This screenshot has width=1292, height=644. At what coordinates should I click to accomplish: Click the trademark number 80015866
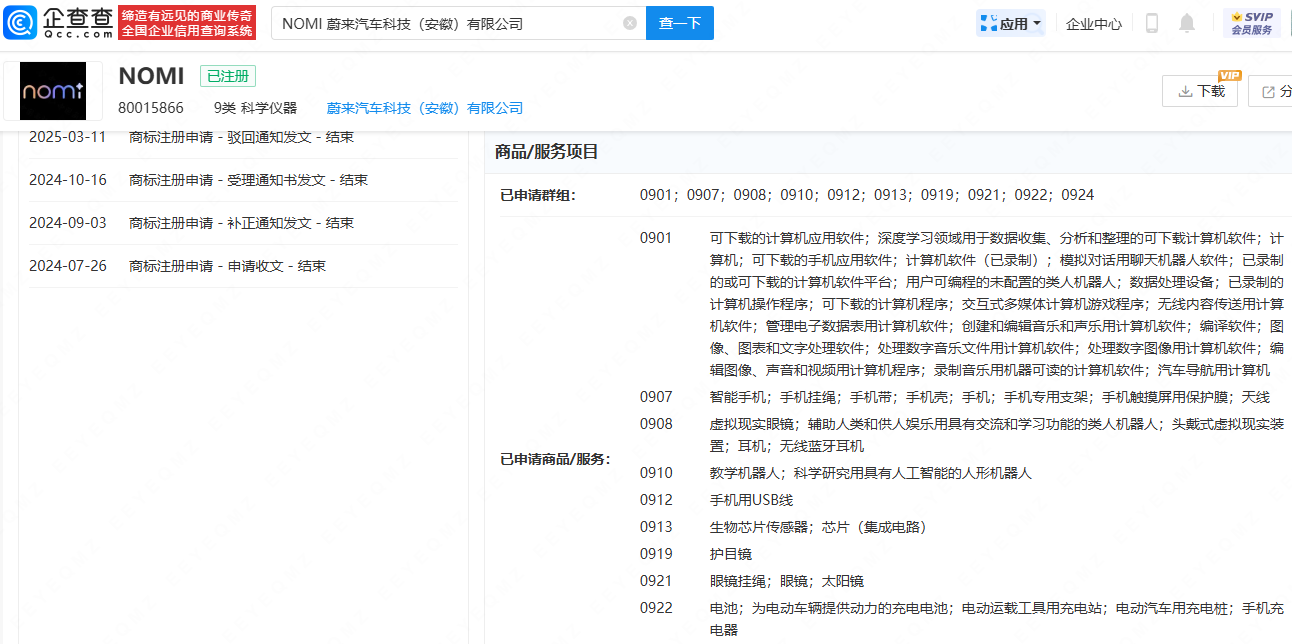(x=151, y=108)
